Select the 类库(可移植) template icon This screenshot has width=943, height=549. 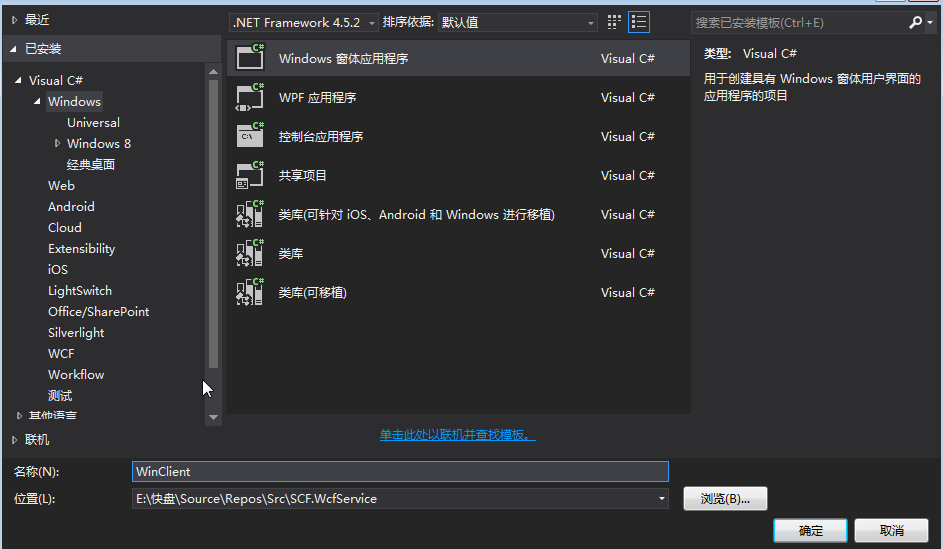[250, 292]
